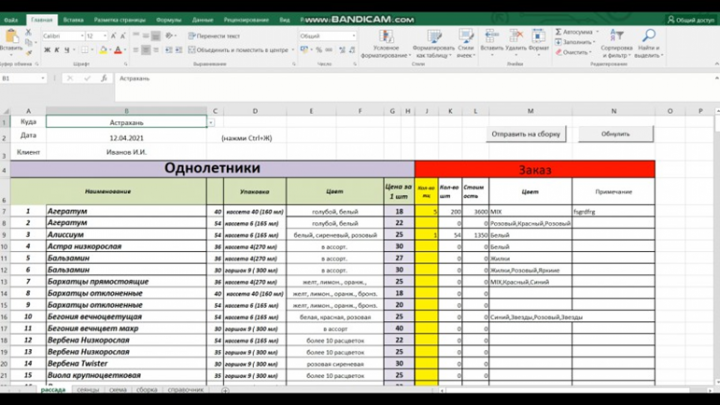Open the Calibri font name dropdown
This screenshot has width=720, height=405.
tap(82, 36)
